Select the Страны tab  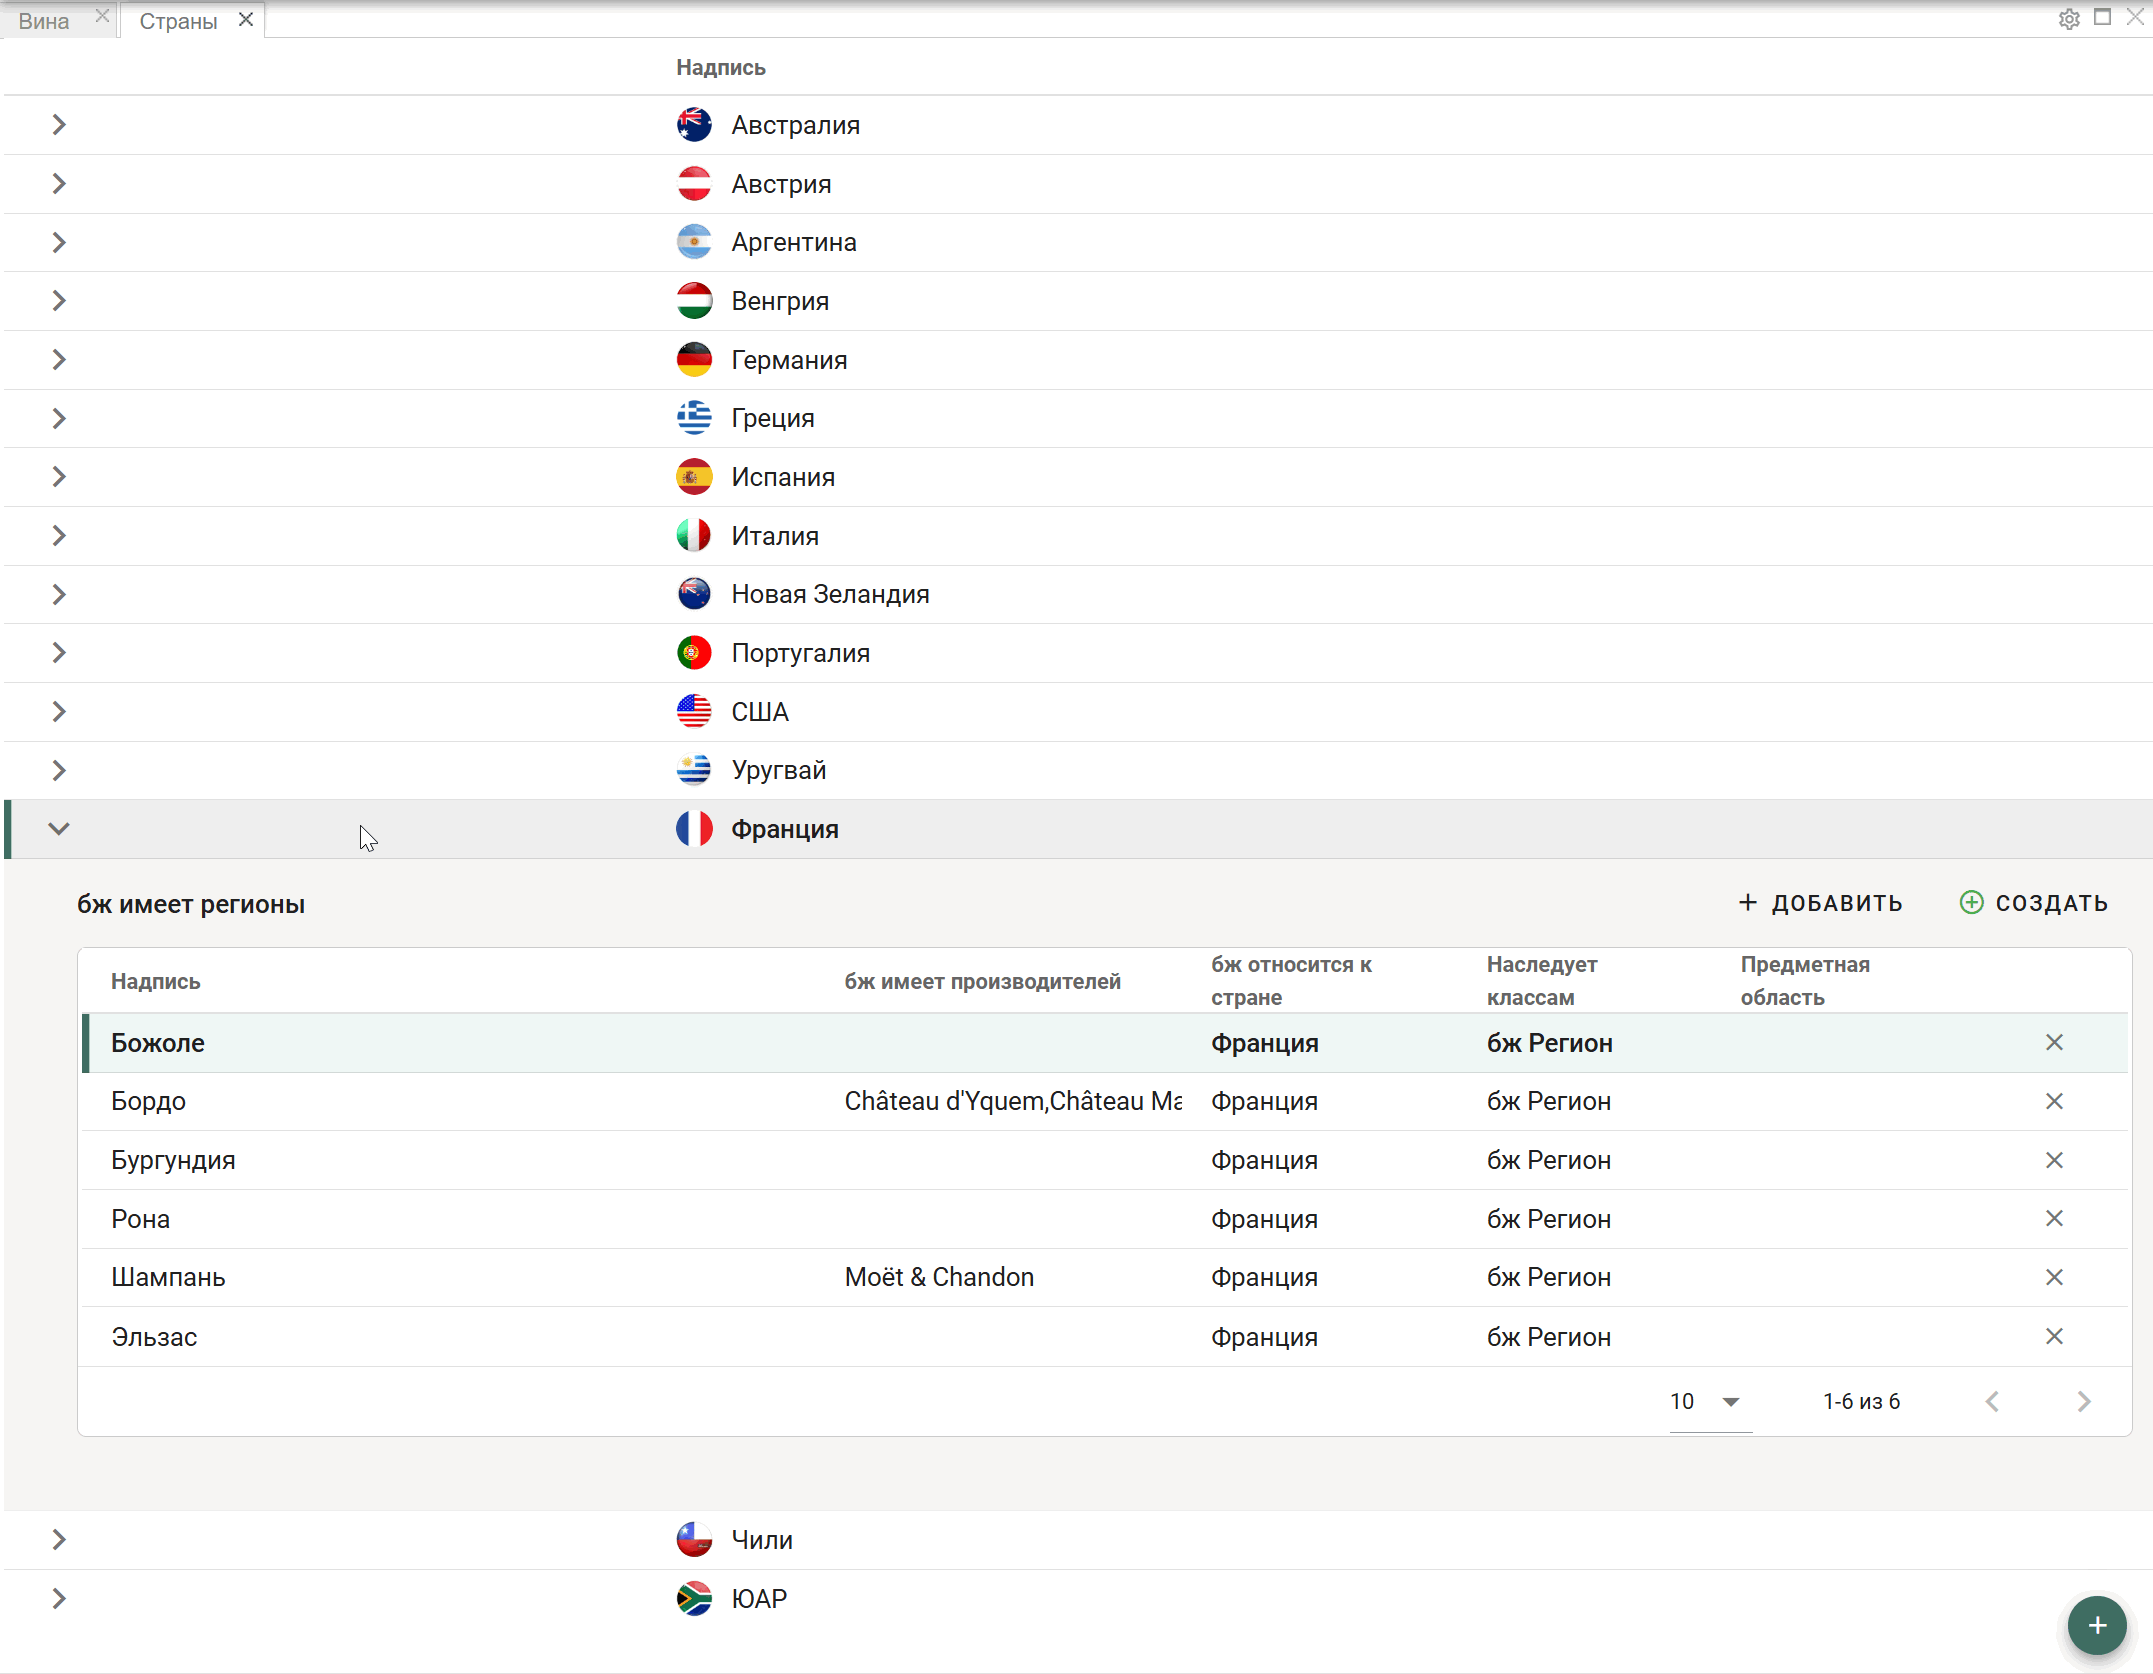pyautogui.click(x=178, y=21)
